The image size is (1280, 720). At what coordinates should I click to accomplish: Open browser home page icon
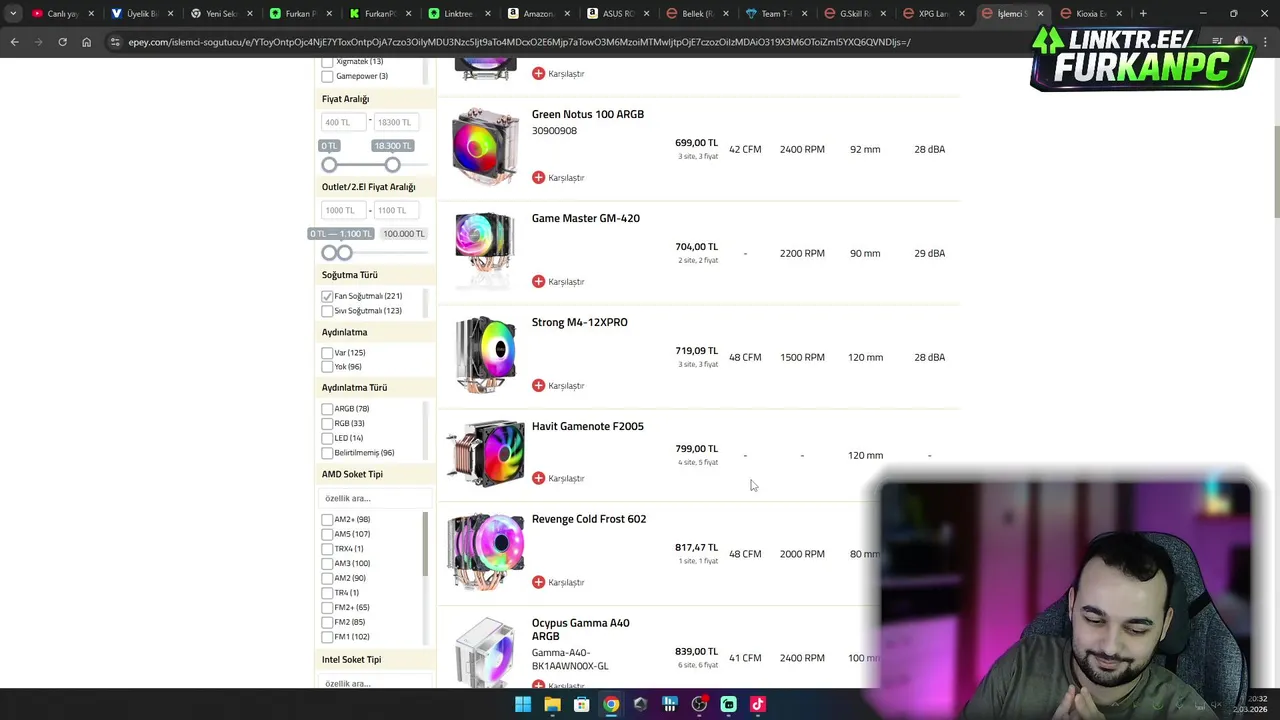tap(86, 42)
